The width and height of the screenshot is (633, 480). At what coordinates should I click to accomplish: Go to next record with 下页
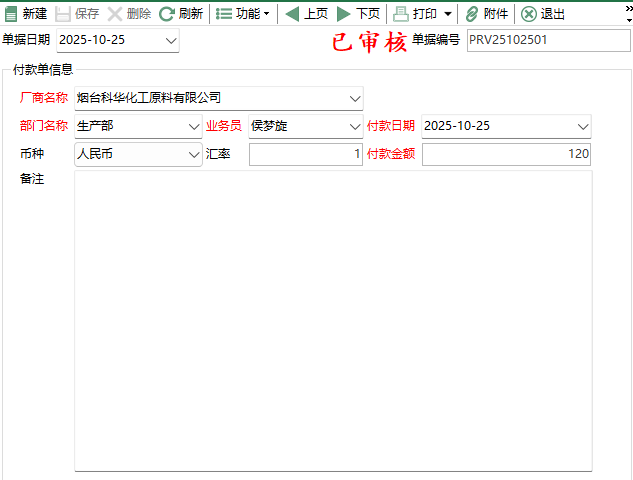click(358, 14)
